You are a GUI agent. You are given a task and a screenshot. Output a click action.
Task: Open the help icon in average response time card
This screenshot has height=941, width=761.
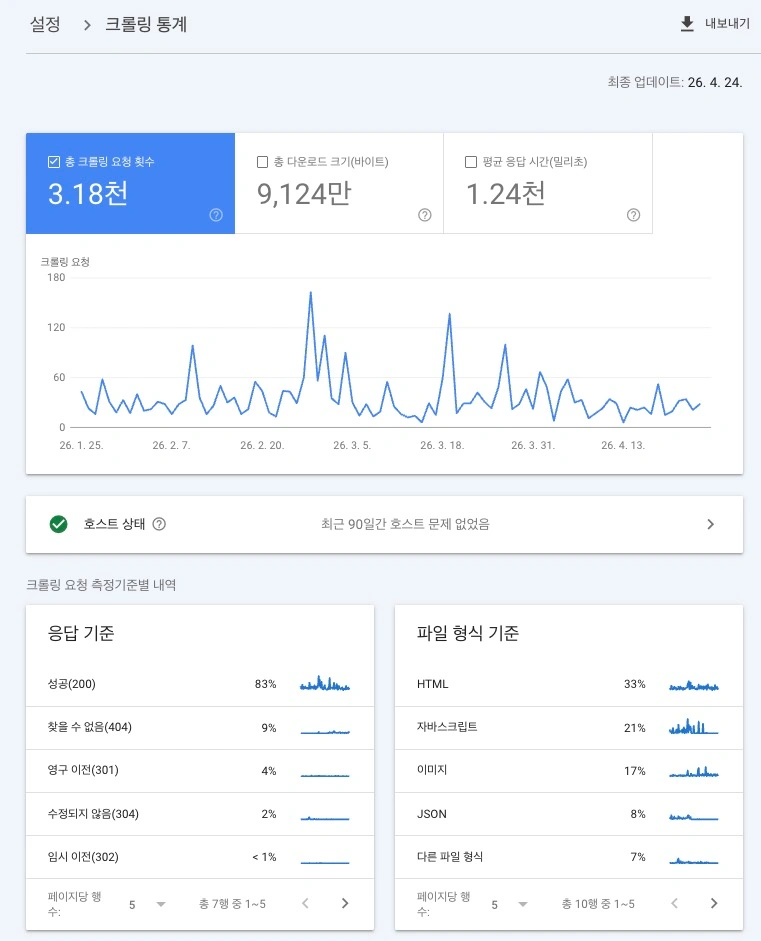tap(633, 215)
